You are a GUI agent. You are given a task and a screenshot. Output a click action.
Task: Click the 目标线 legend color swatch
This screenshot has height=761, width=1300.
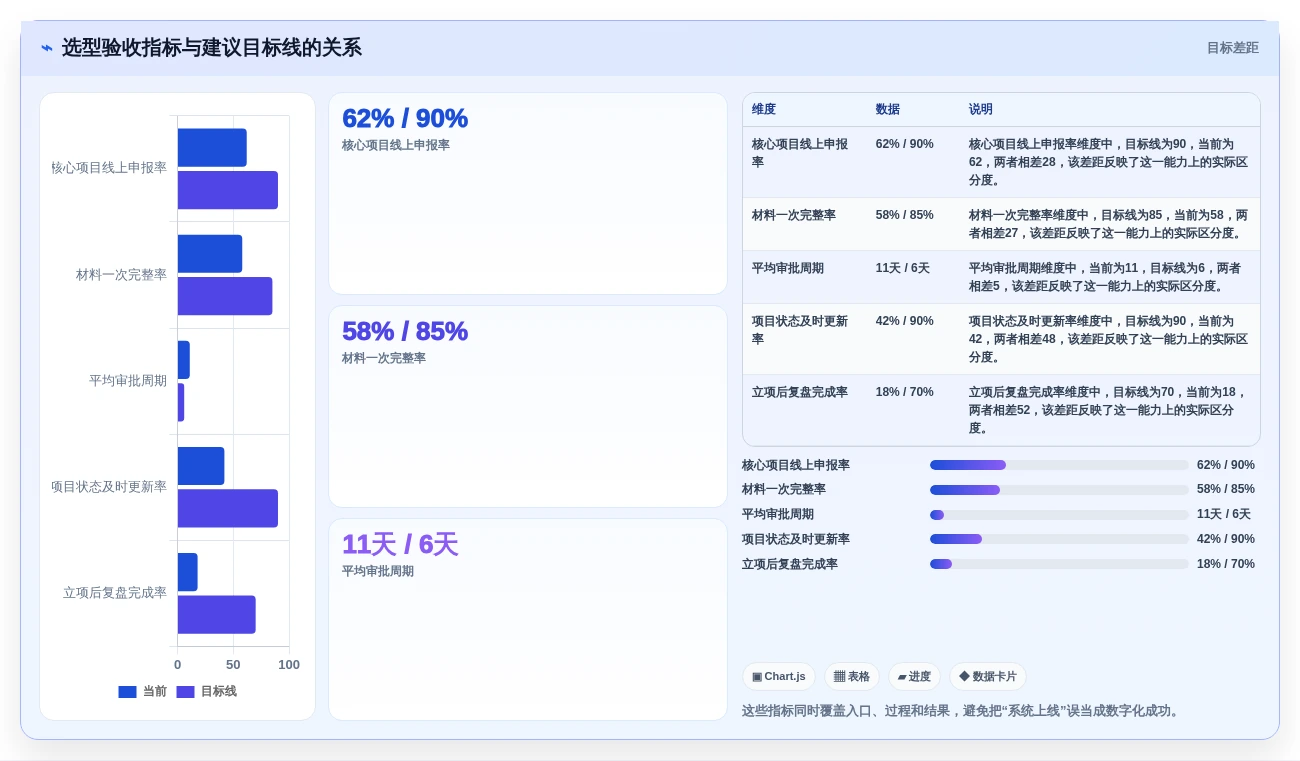tap(185, 692)
